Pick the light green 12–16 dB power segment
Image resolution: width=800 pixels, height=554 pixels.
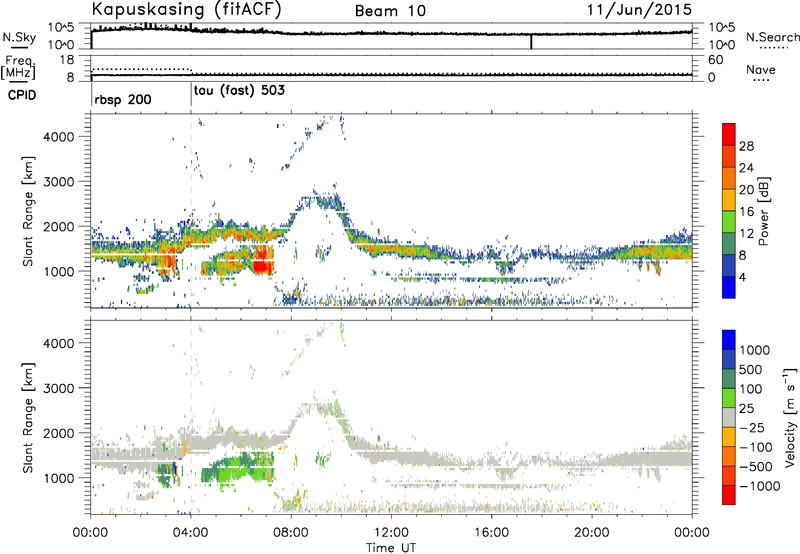tap(729, 222)
